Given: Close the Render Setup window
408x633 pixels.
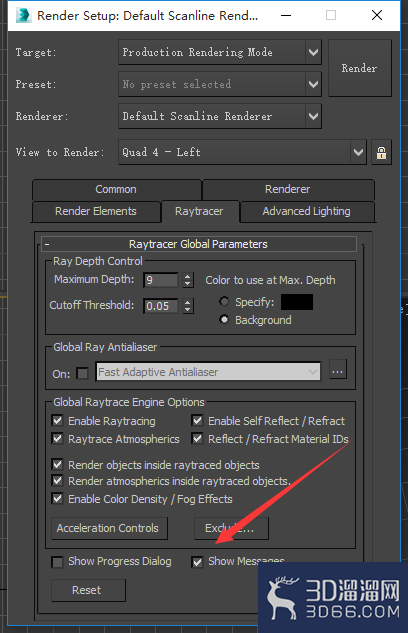Looking at the screenshot, I should [377, 15].
